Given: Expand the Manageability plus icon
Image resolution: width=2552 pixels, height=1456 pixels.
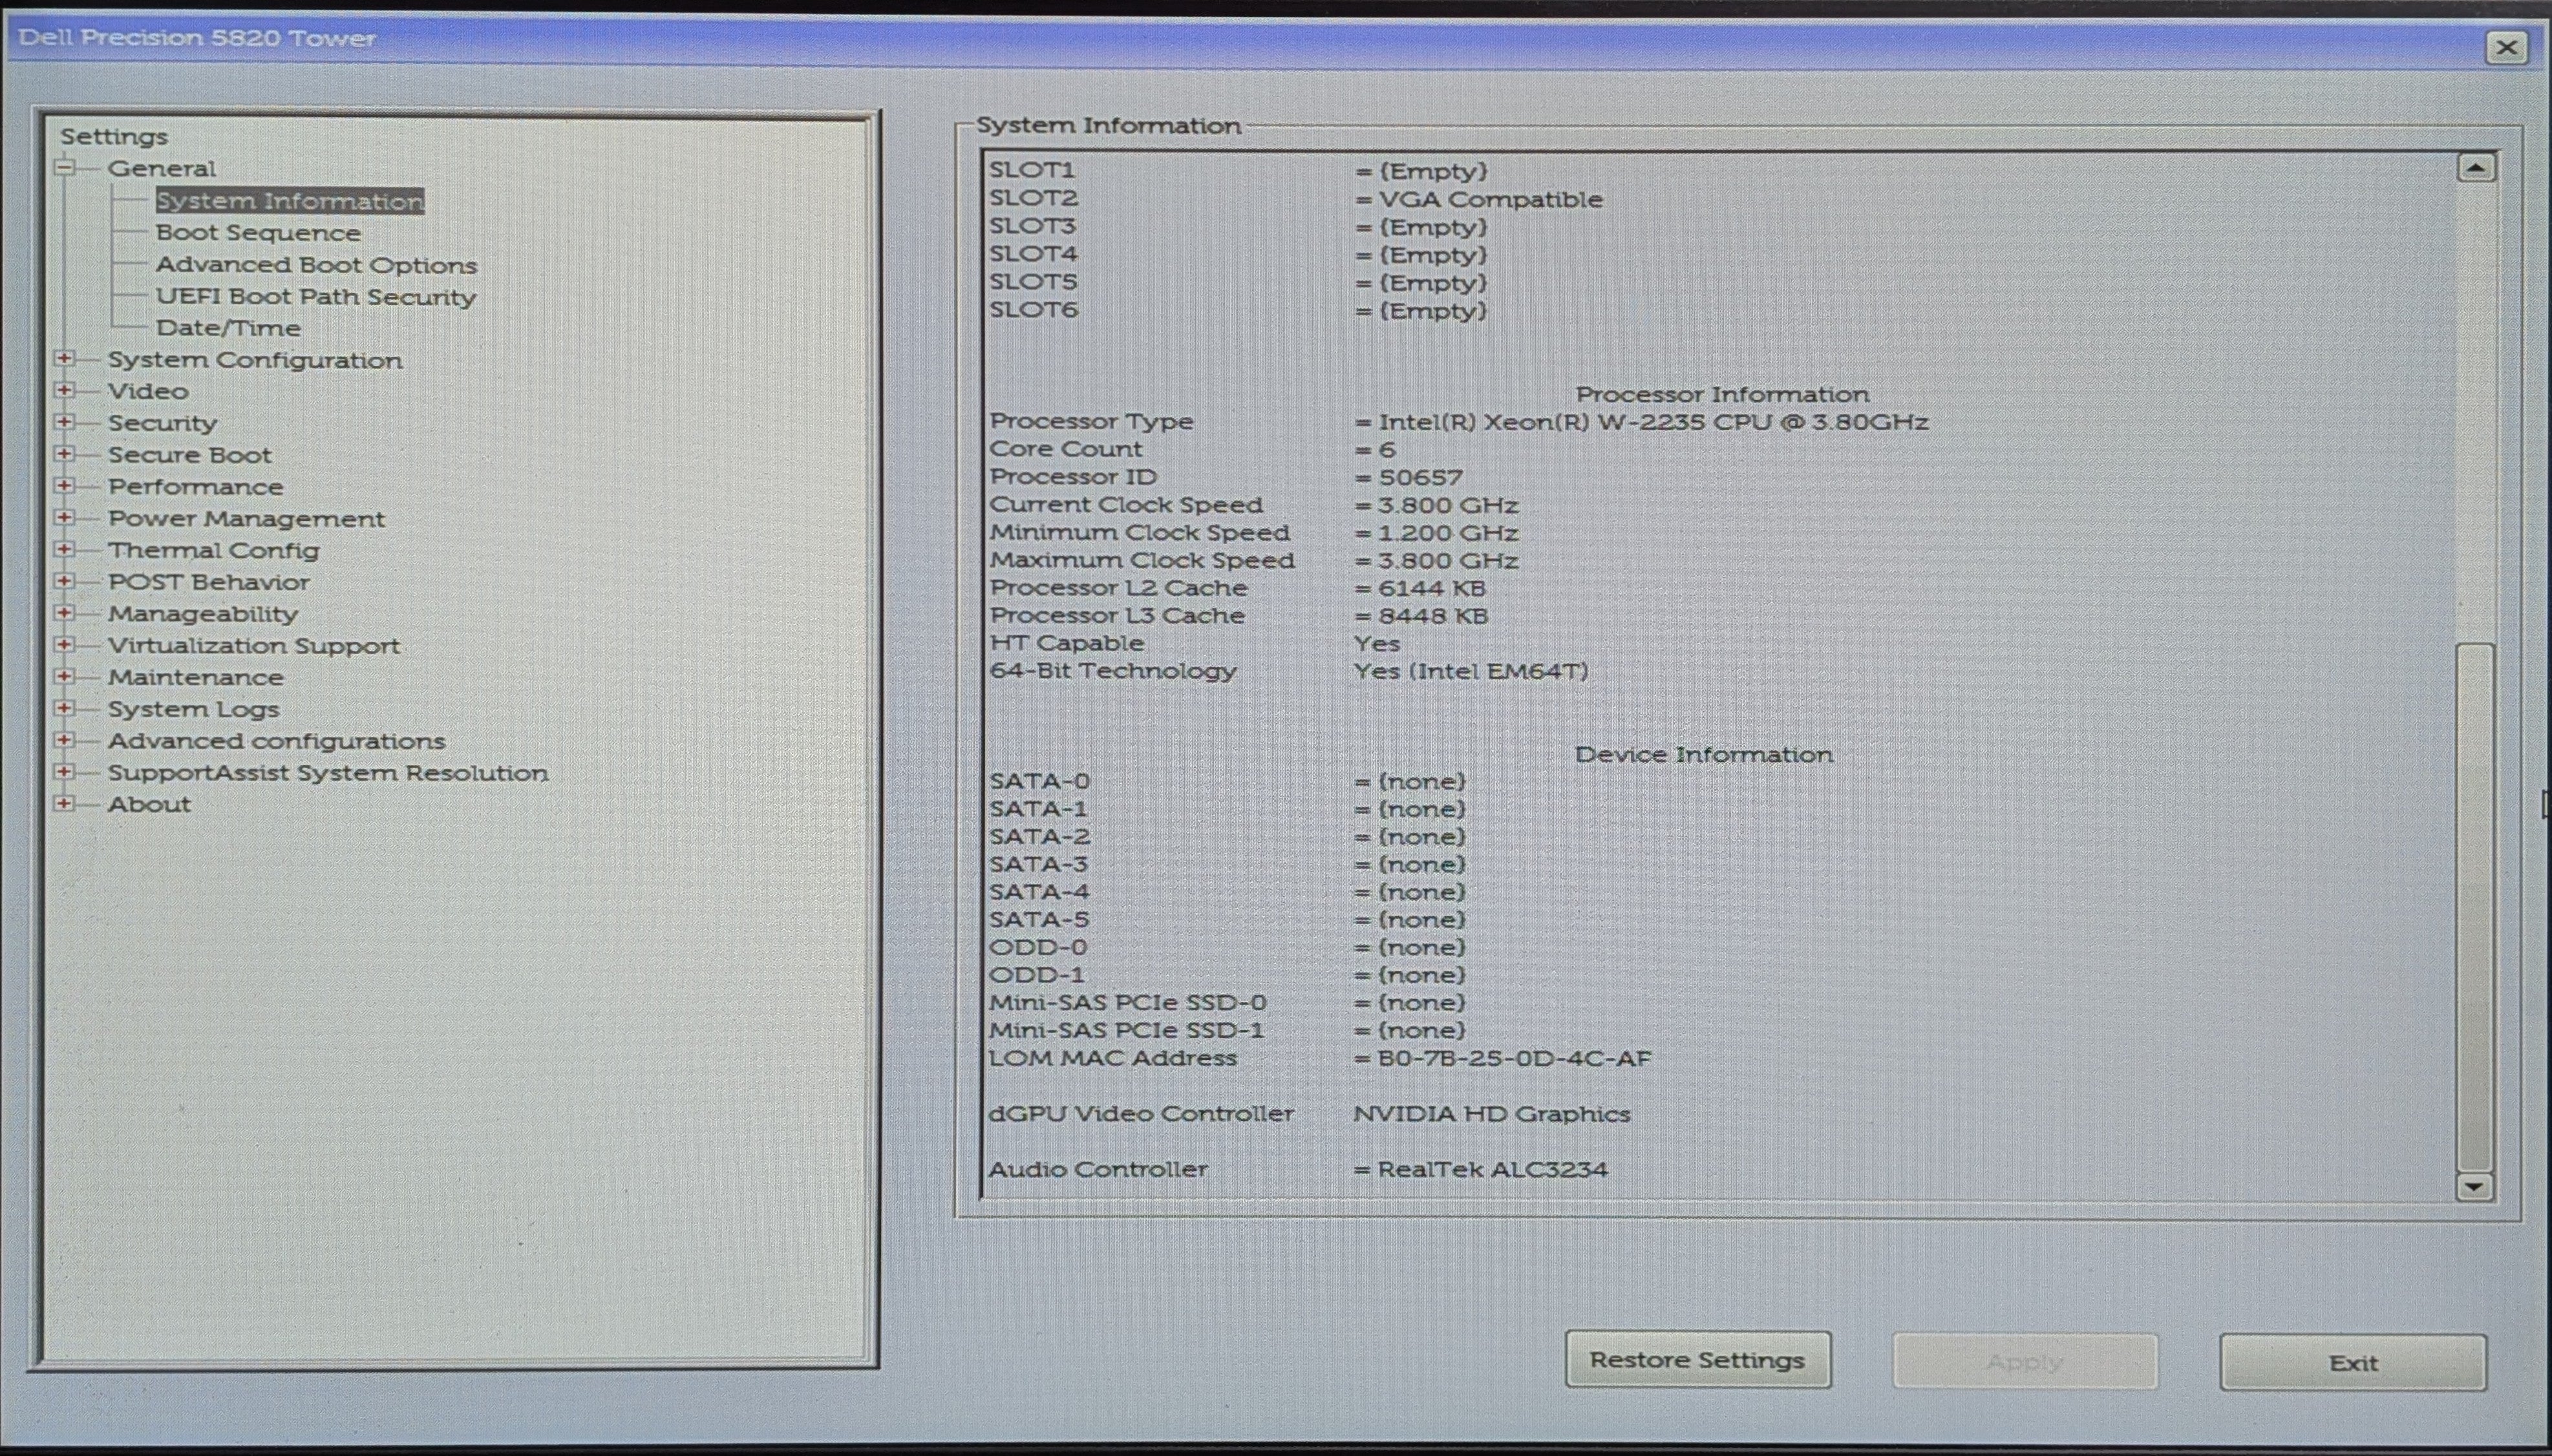Looking at the screenshot, I should 65,614.
